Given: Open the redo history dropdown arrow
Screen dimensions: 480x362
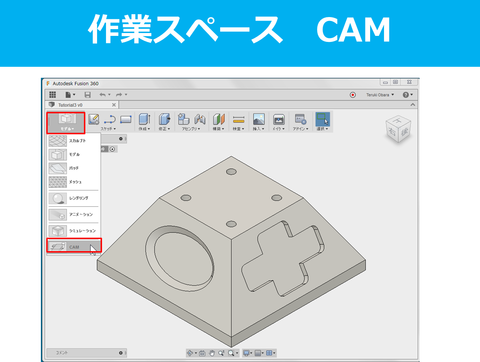Looking at the screenshot, I should point(126,95).
